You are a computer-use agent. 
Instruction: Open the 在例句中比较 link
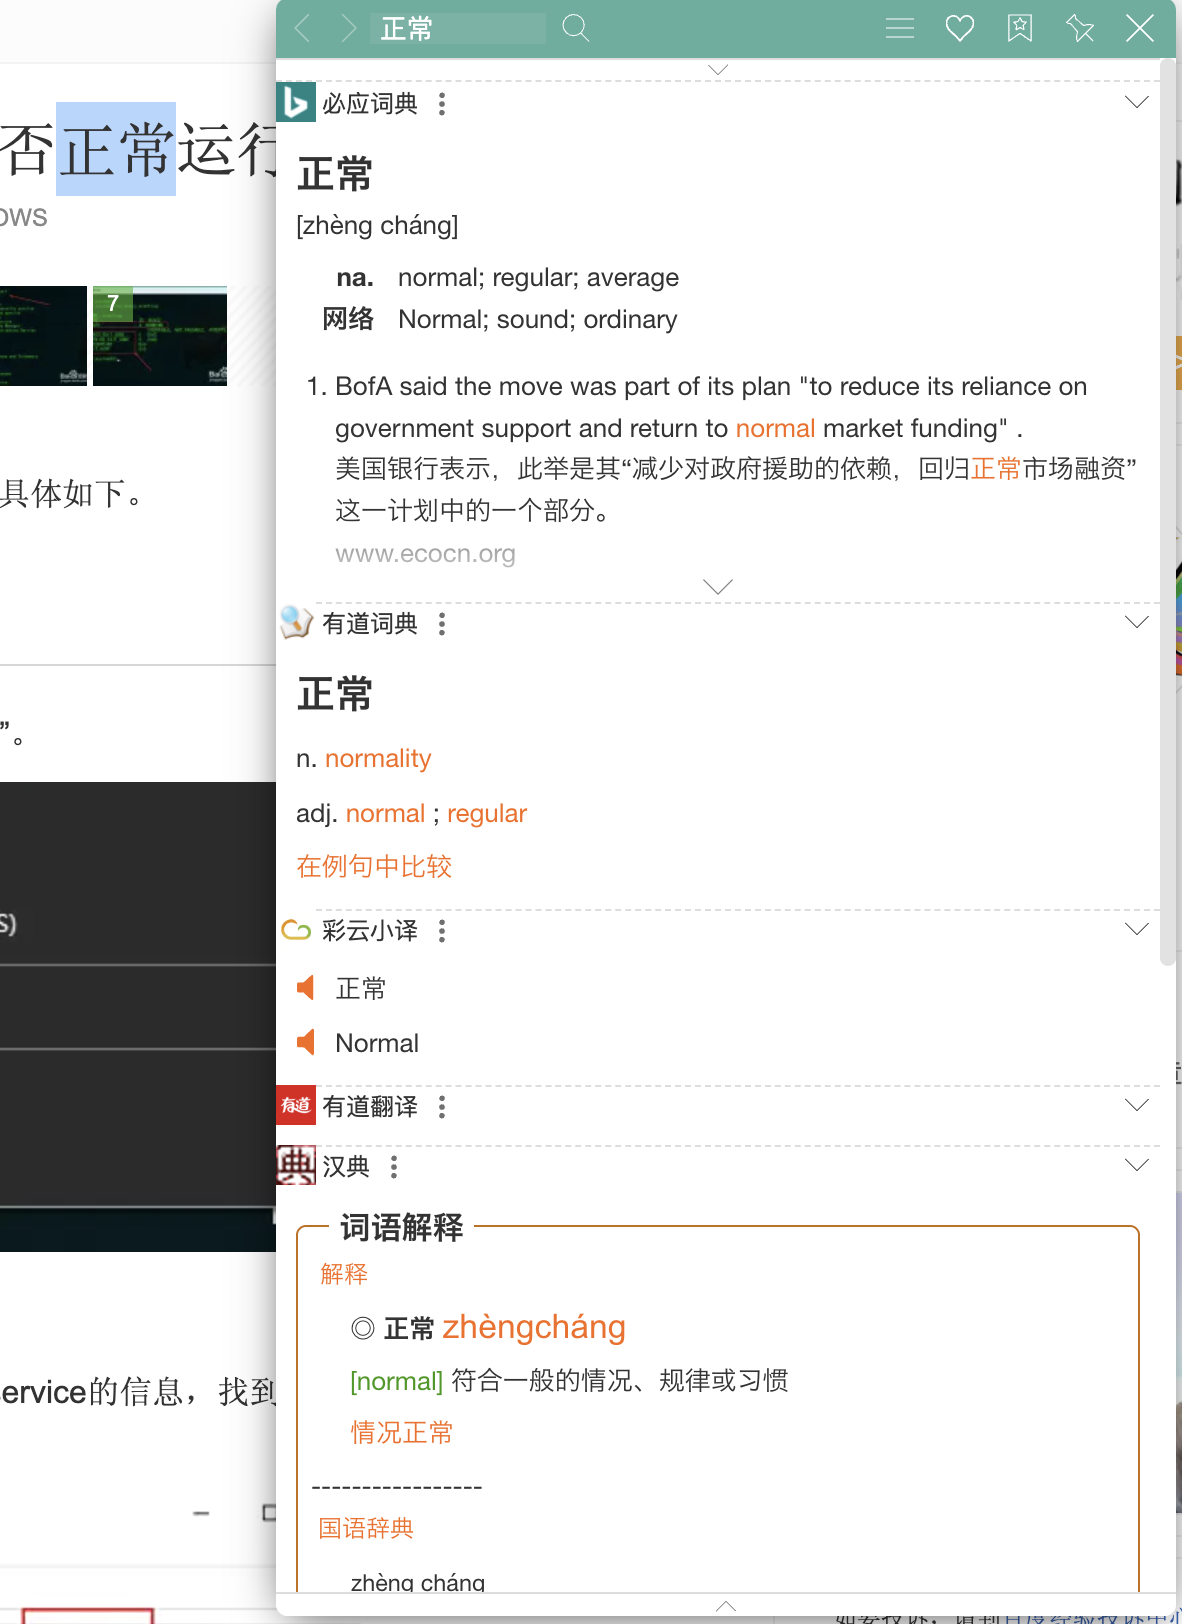[x=374, y=866]
